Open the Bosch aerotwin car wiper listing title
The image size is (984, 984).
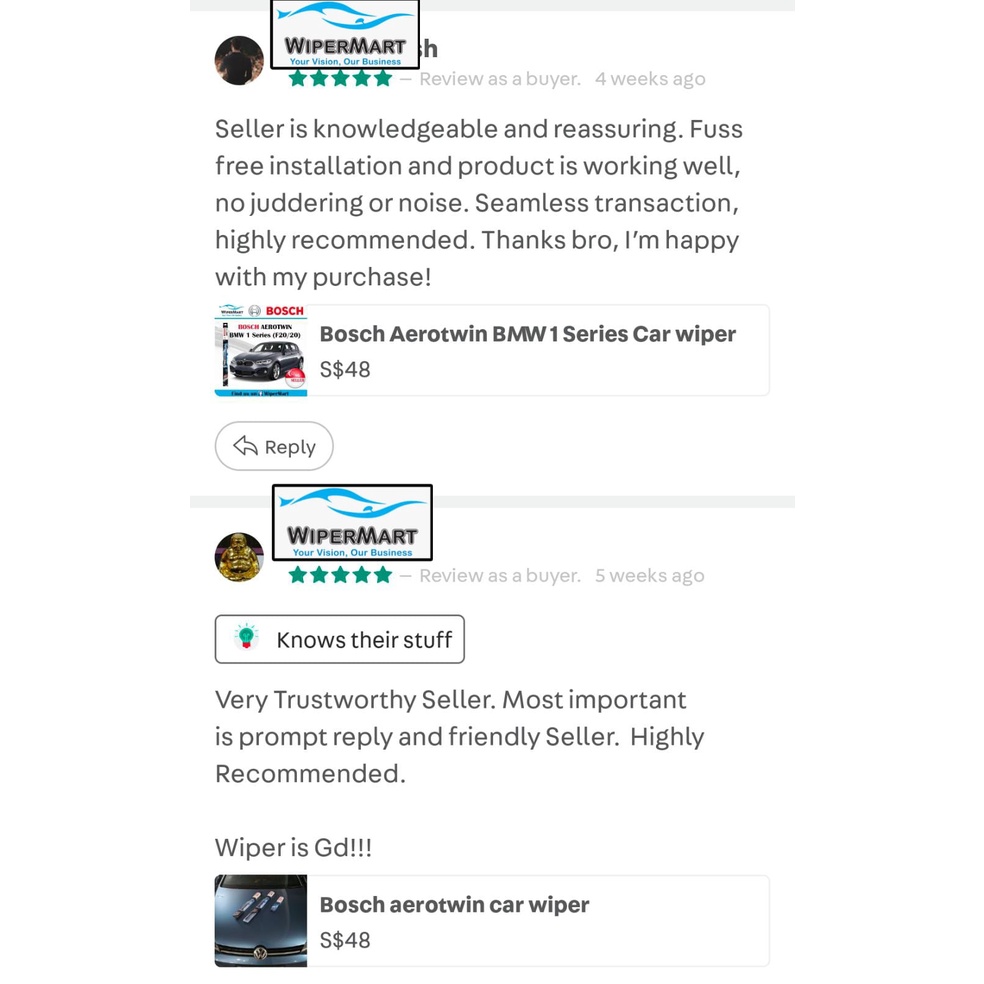(x=454, y=905)
